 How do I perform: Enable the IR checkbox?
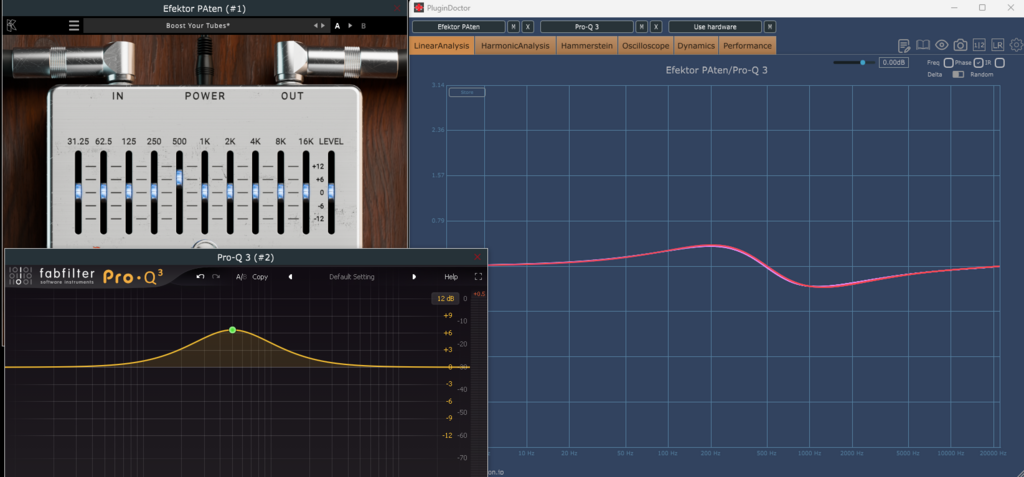click(x=1000, y=63)
